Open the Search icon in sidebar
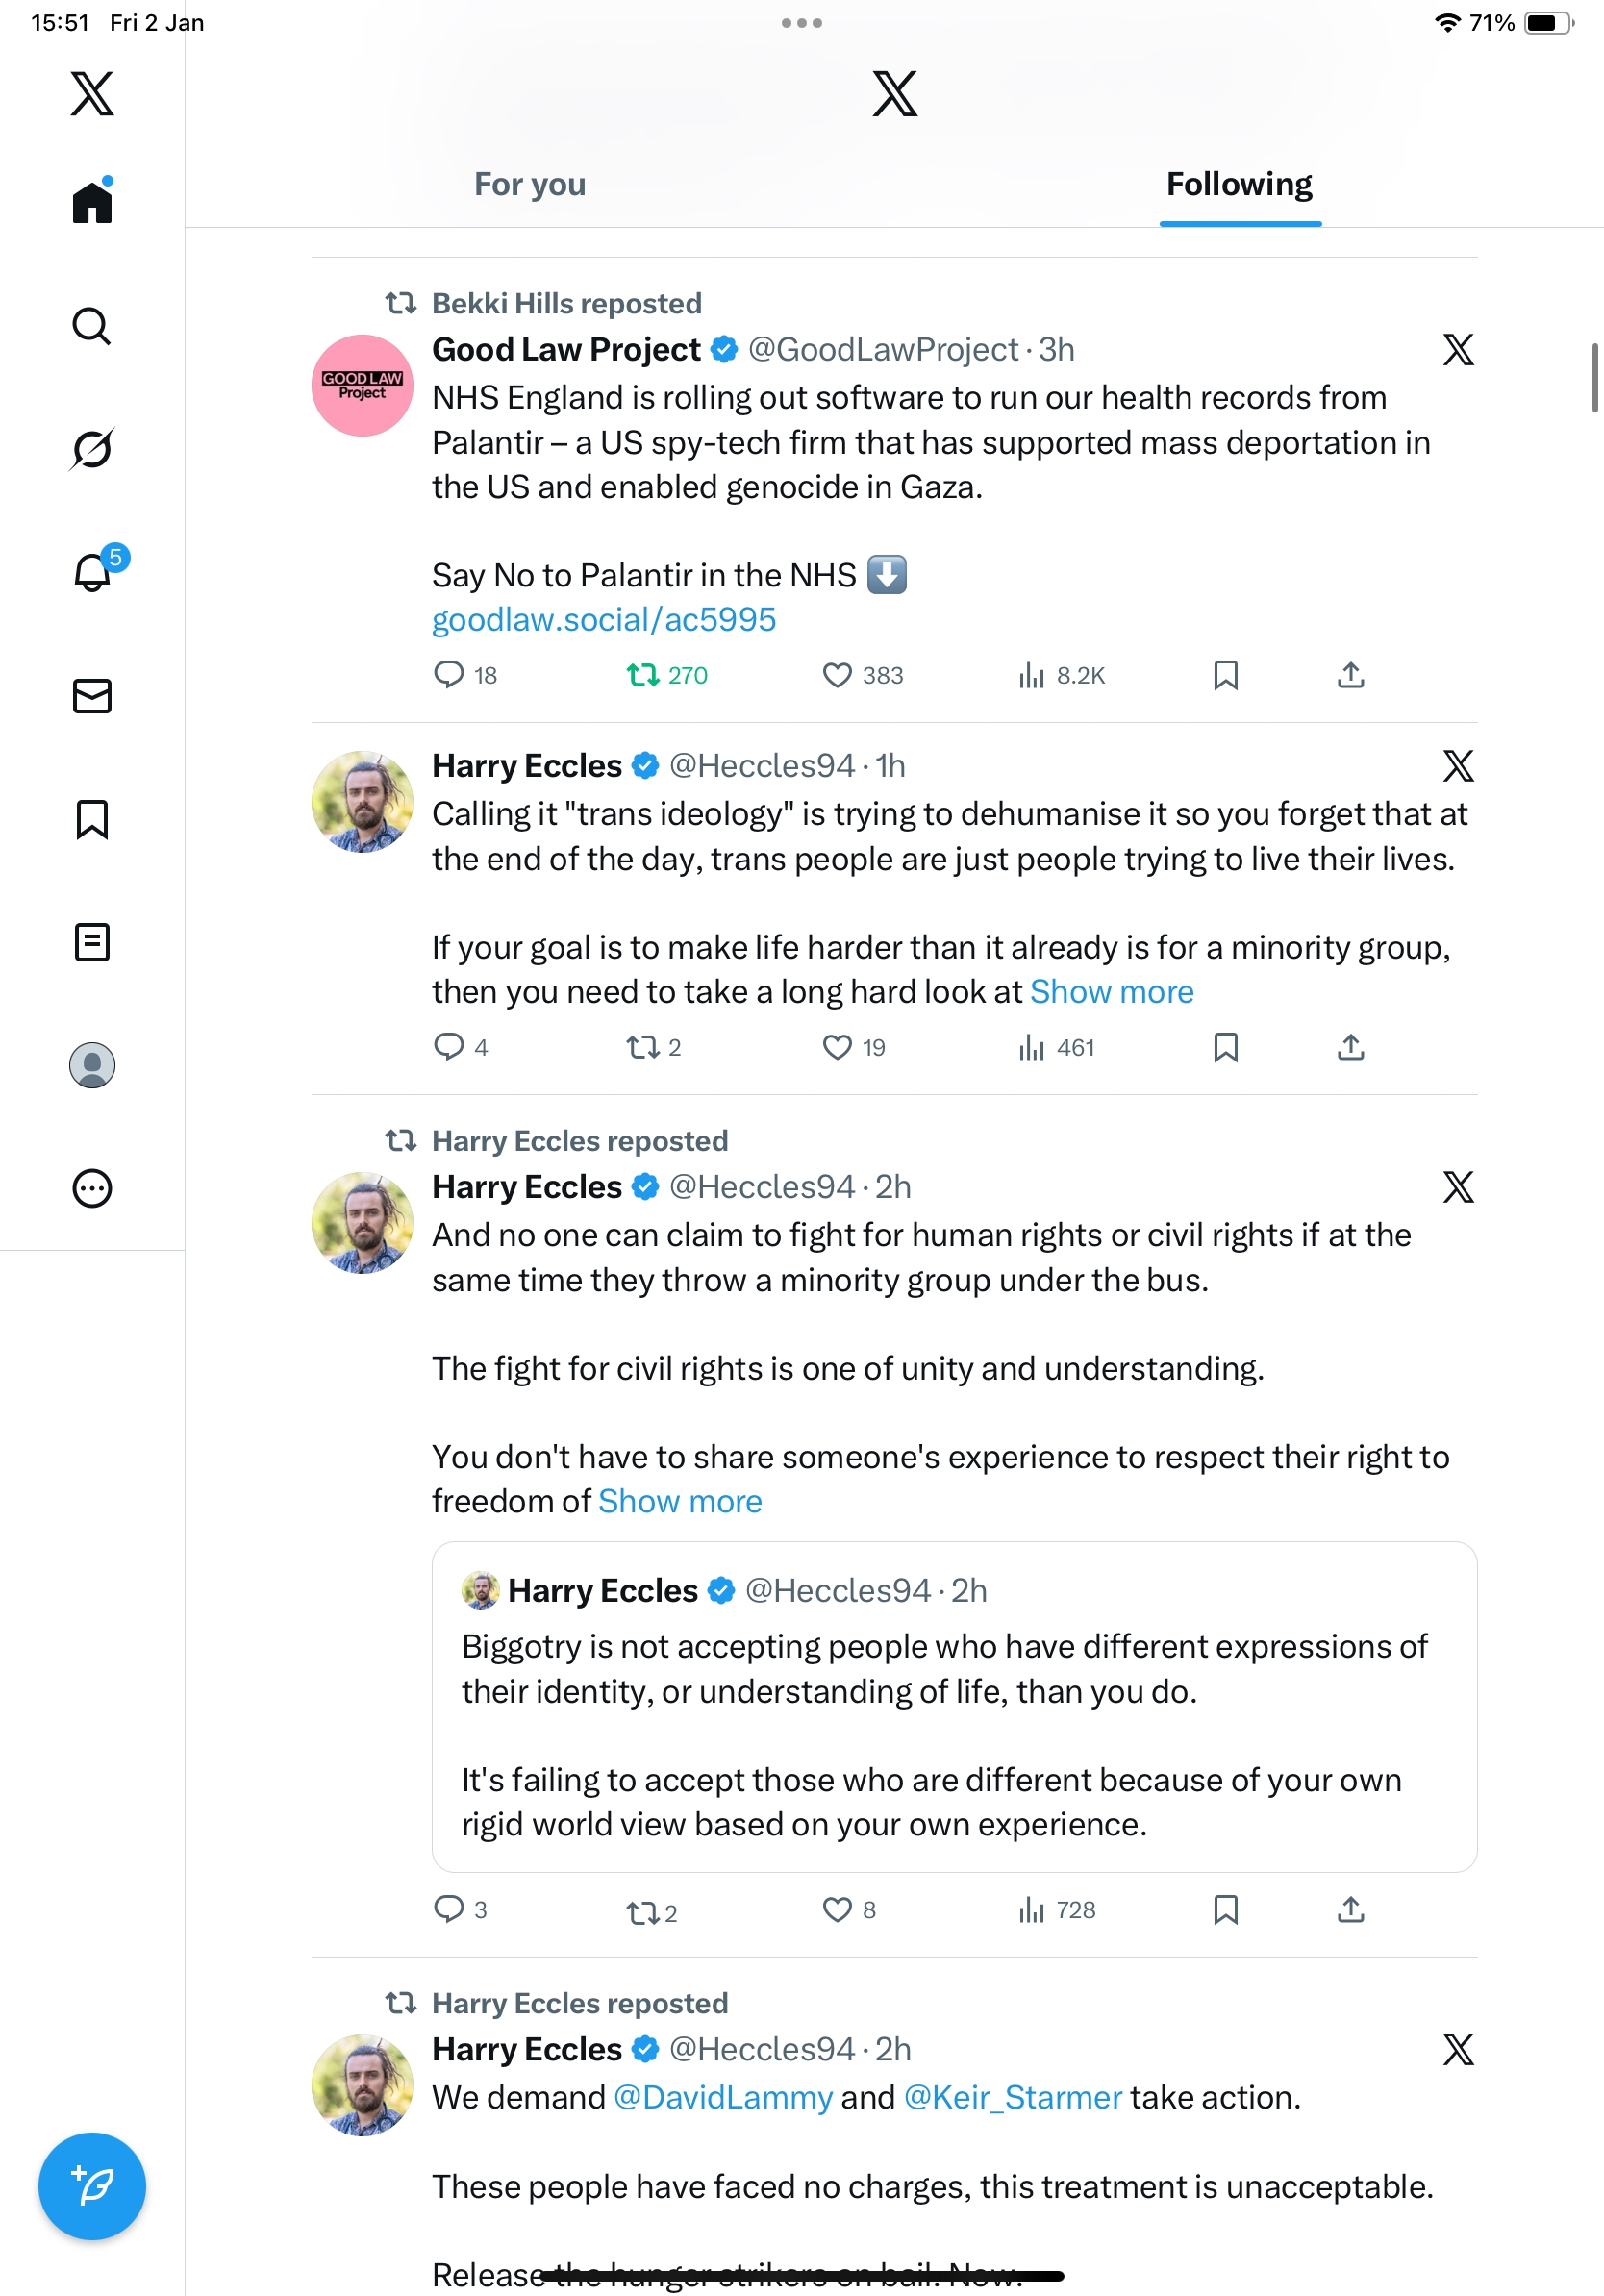Image resolution: width=1604 pixels, height=2296 pixels. point(91,326)
